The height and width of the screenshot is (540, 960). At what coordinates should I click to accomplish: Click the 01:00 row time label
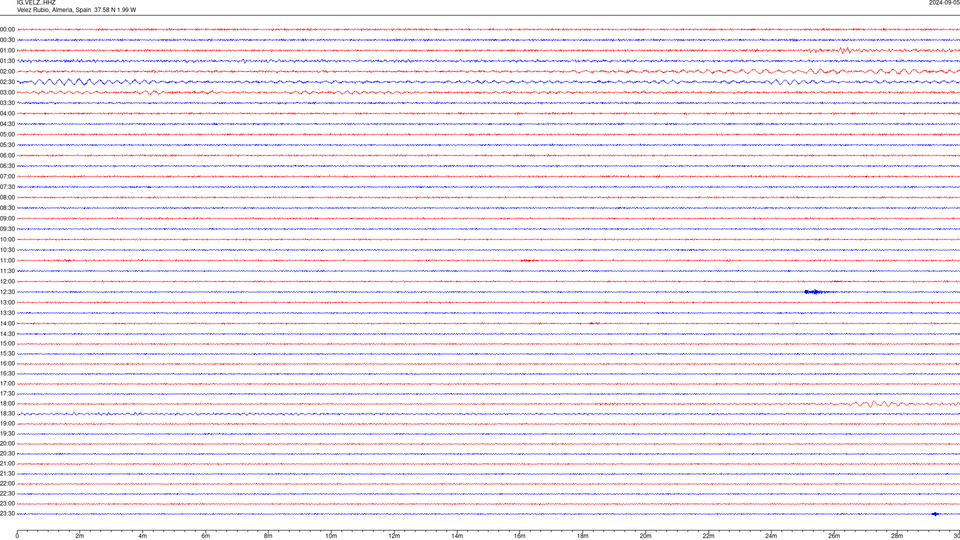7,50
